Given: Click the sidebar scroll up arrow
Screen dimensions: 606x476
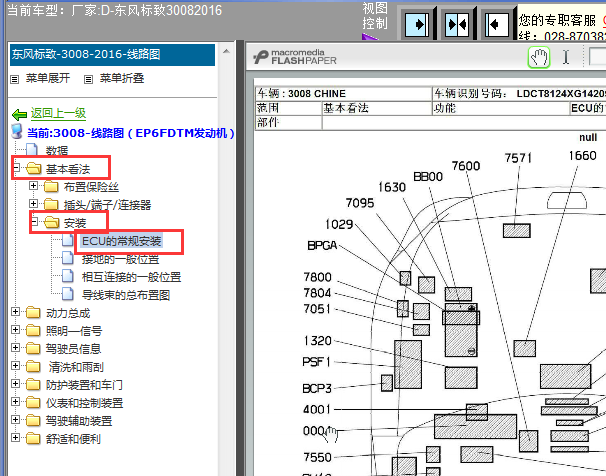Looking at the screenshot, I should [x=226, y=51].
